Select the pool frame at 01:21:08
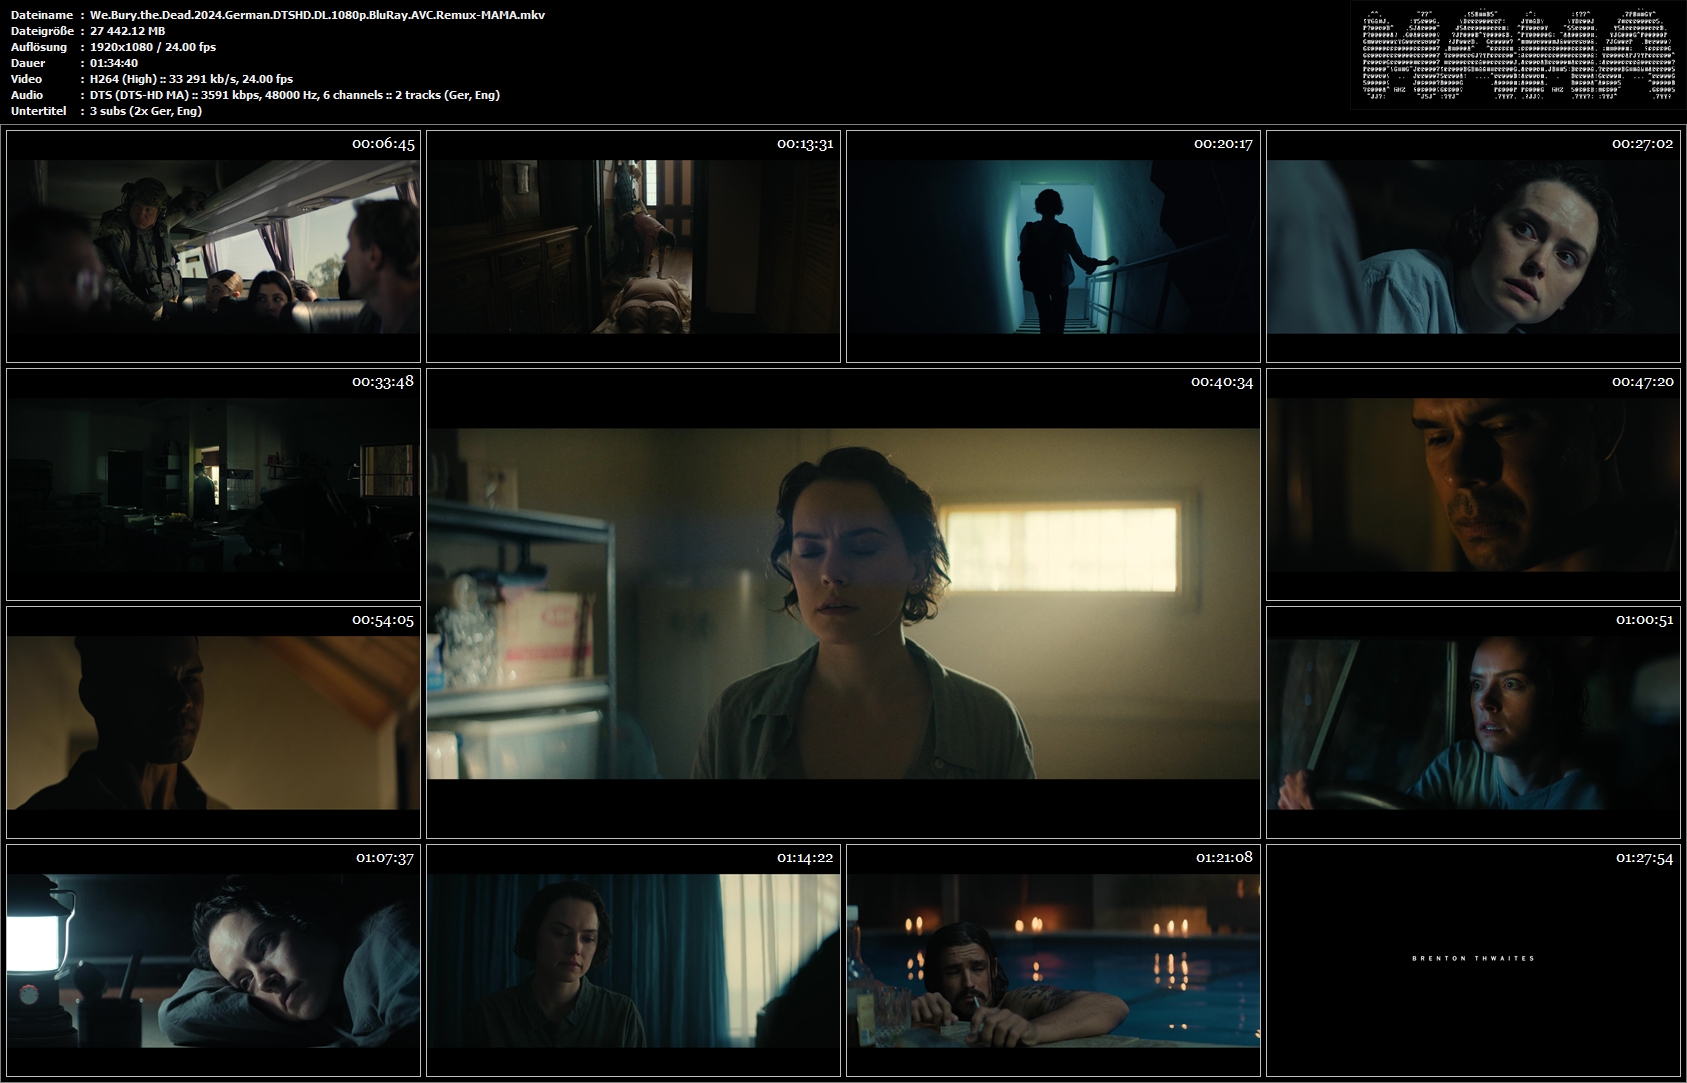The image size is (1687, 1083). [x=1053, y=960]
